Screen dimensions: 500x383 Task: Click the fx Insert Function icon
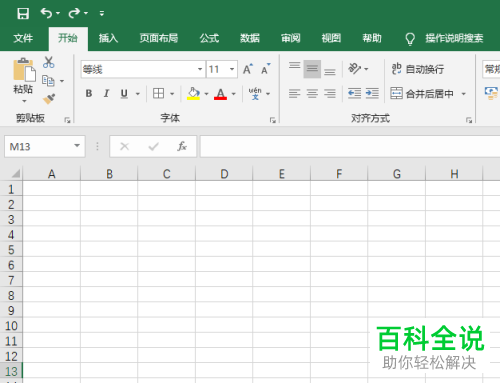(182, 146)
